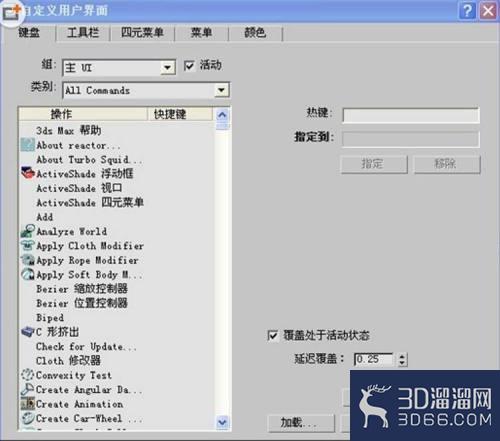Sort by the 操作 column header
The image size is (500, 441).
83,114
